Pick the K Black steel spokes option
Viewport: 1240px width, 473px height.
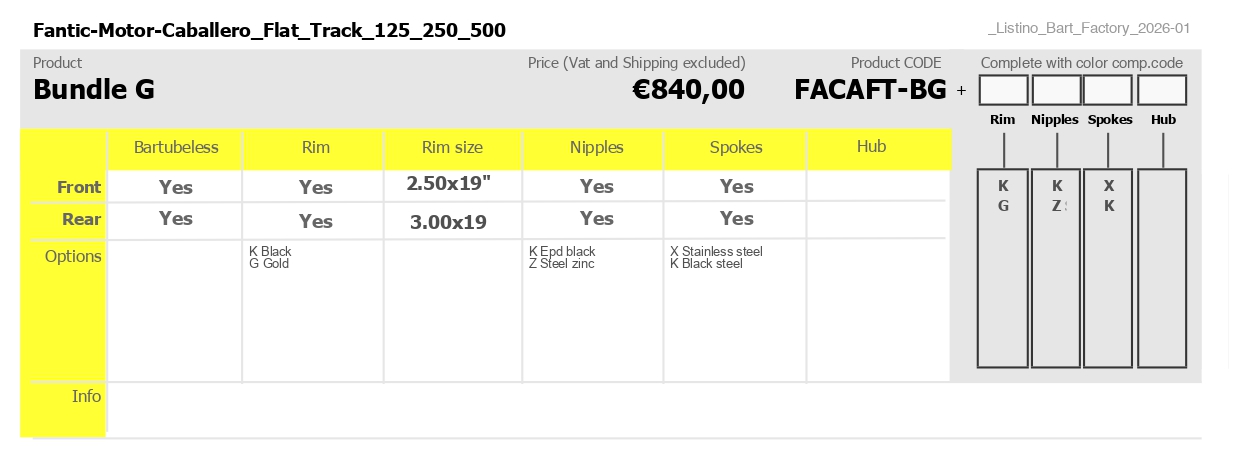tap(706, 264)
